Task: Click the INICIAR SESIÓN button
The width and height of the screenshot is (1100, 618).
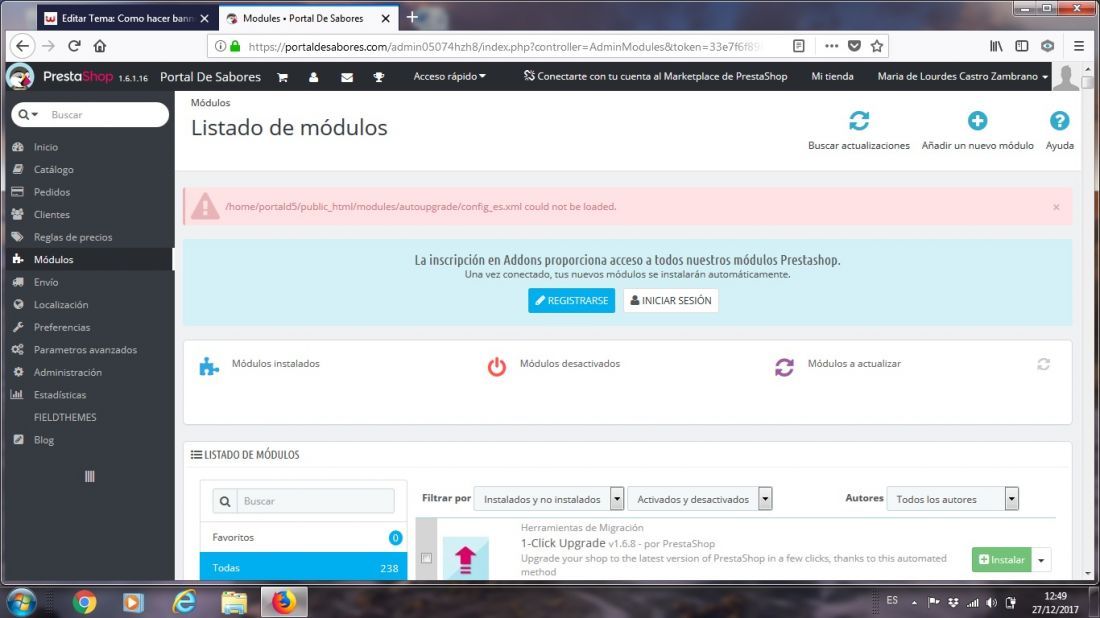Action: pos(671,300)
